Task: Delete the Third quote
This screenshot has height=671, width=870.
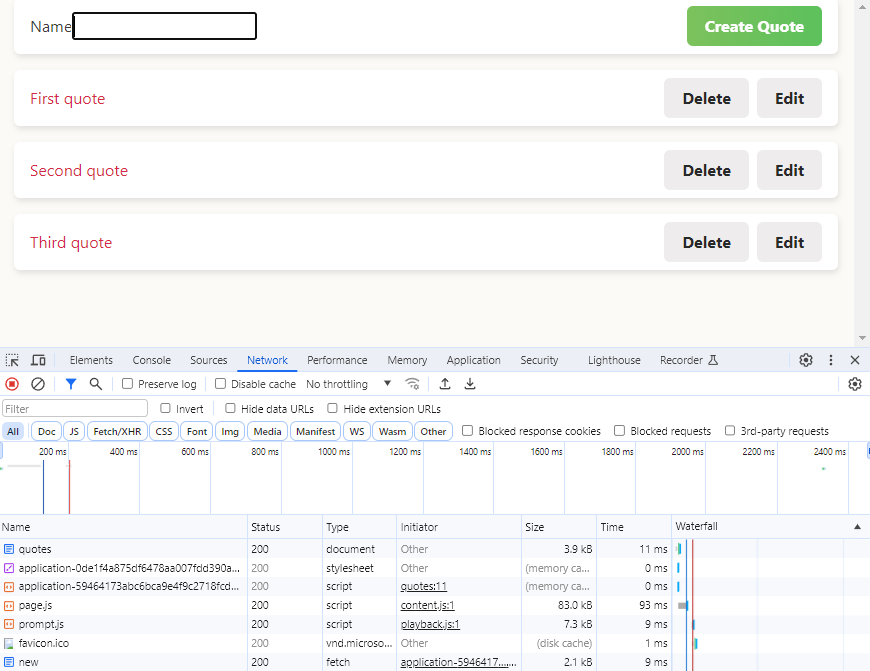Action: [706, 243]
